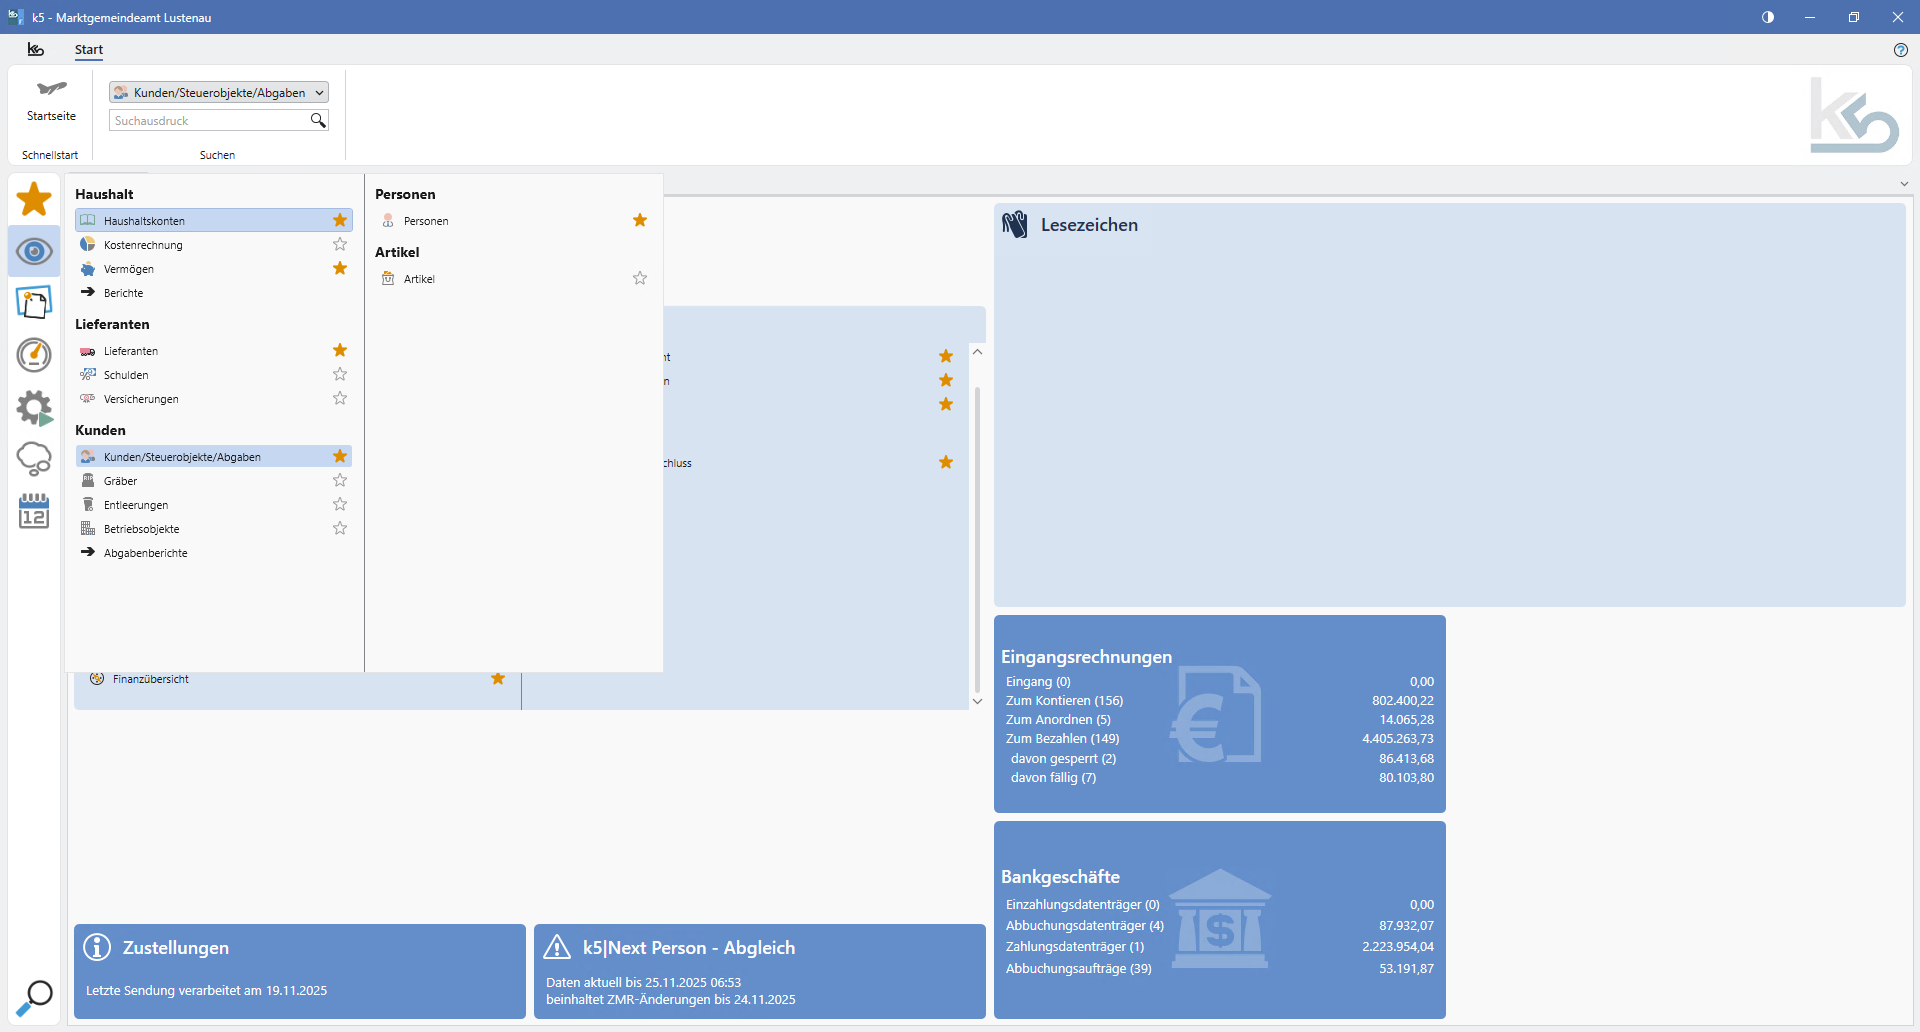This screenshot has width=1920, height=1032.
Task: Open the help icon at top right
Action: coord(1900,50)
